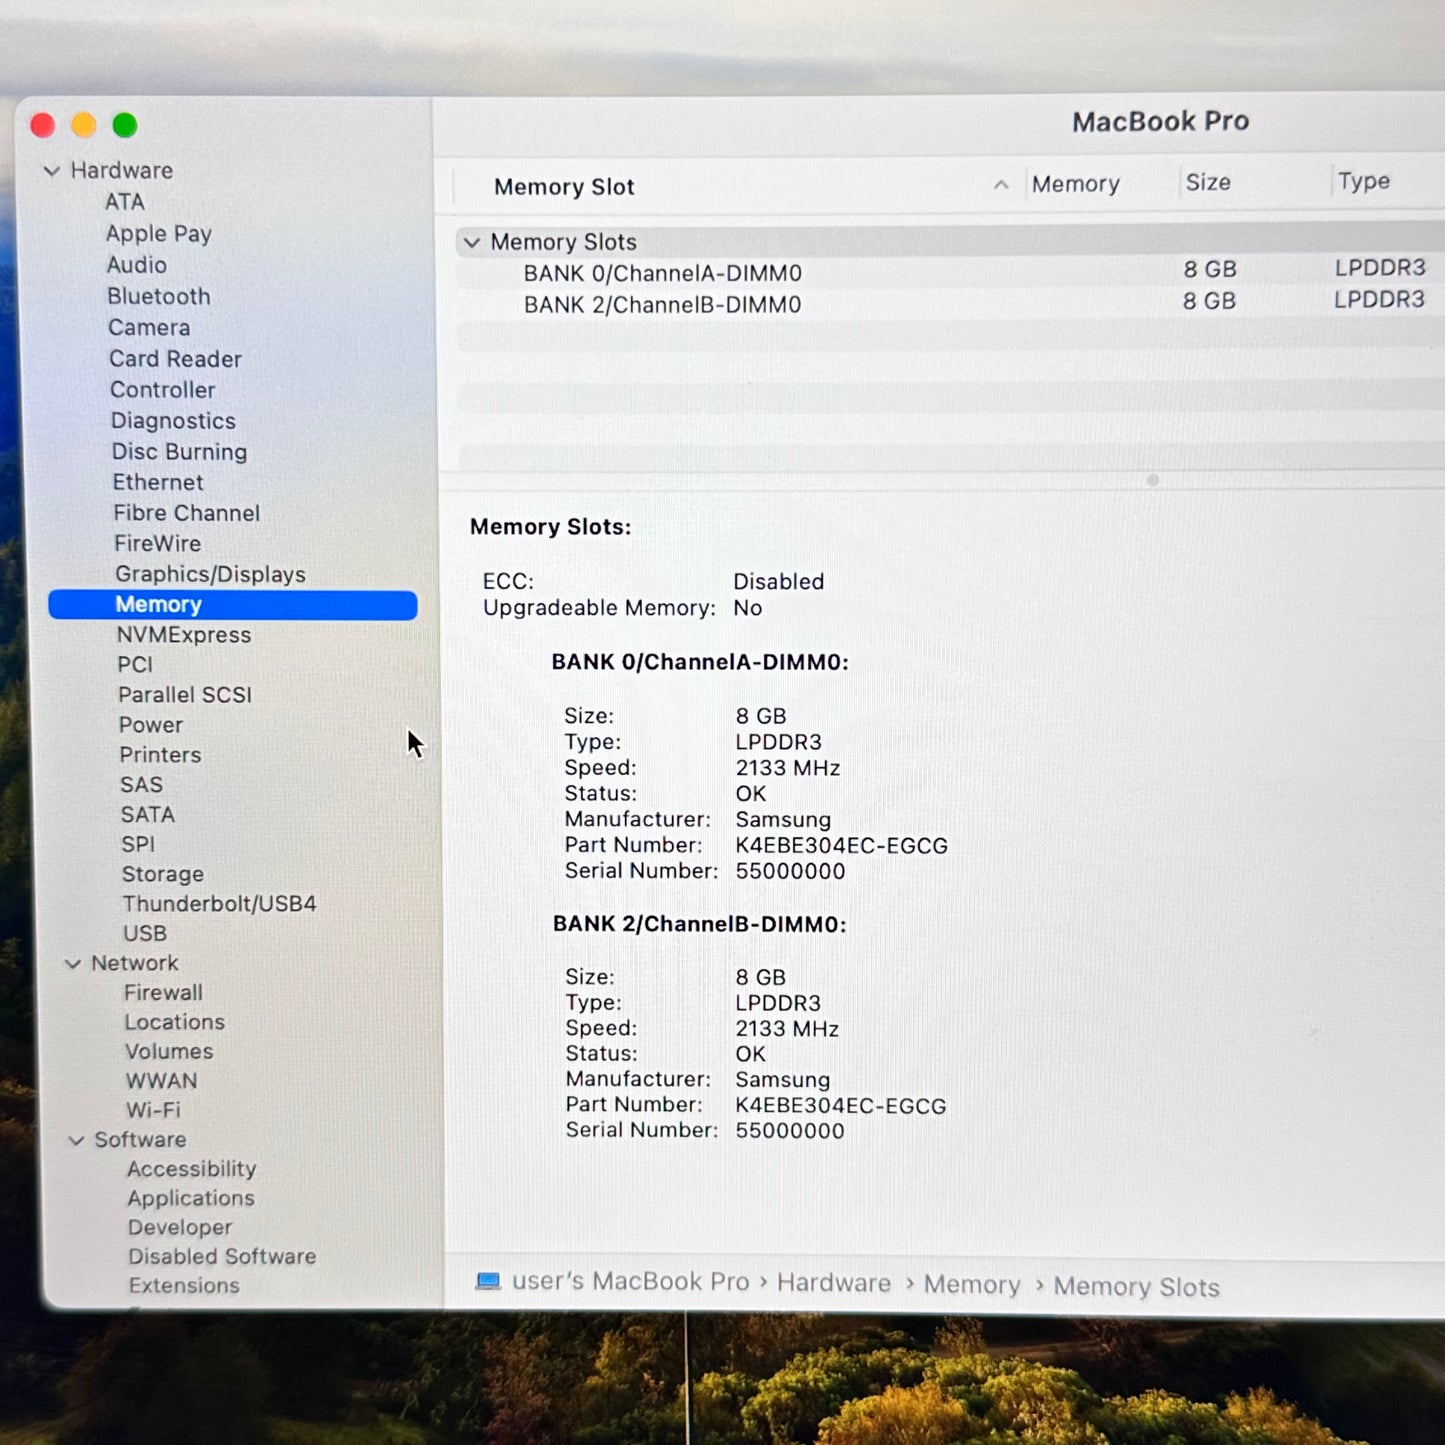The image size is (1445, 1445).
Task: View Ethernet hardware info
Action: (158, 482)
